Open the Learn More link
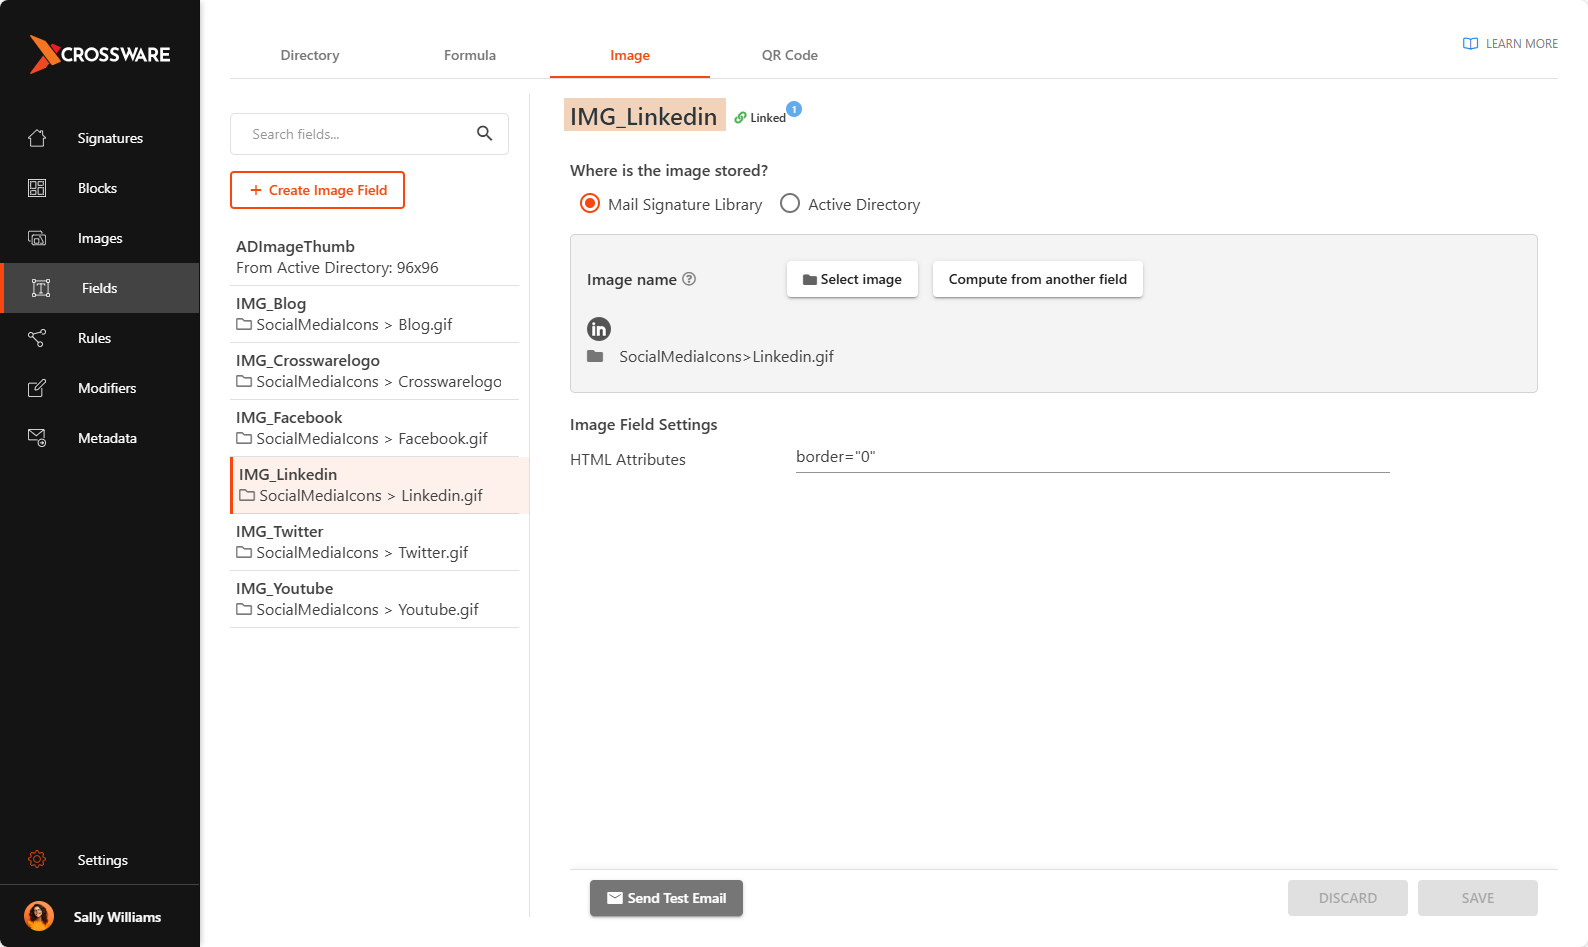1588x947 pixels. click(x=1510, y=44)
